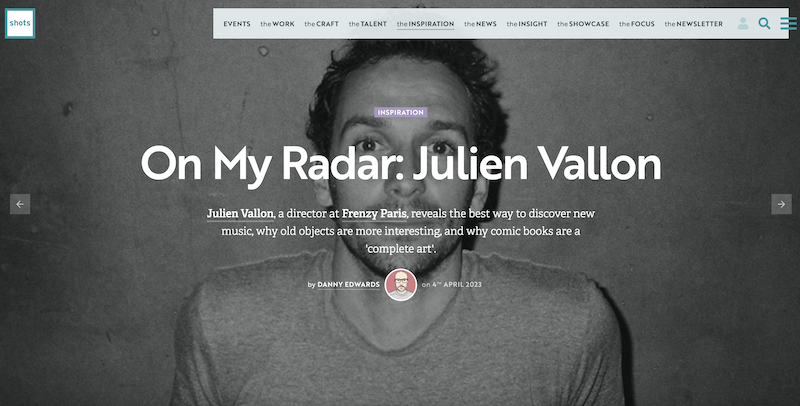Follow the Frenzy Paris link
Image resolution: width=800 pixels, height=406 pixels.
(374, 213)
